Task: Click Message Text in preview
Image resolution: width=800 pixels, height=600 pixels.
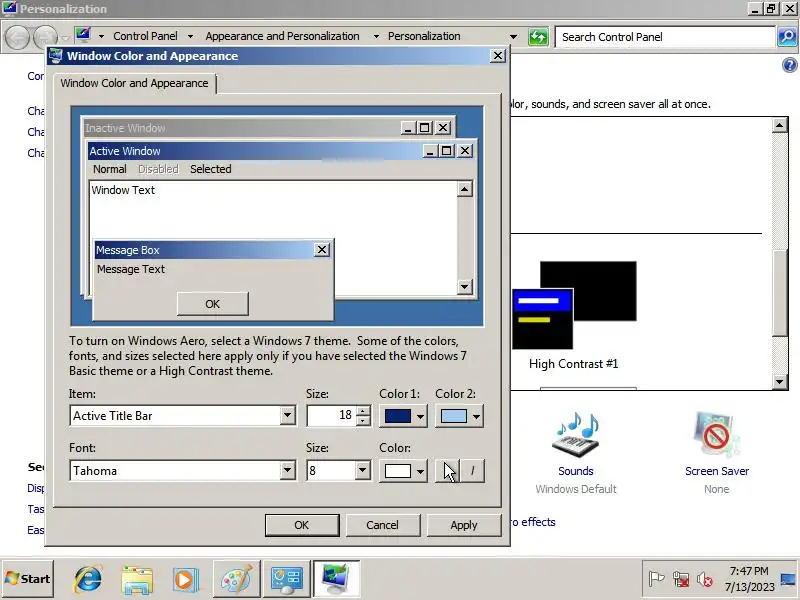Action: (131, 269)
